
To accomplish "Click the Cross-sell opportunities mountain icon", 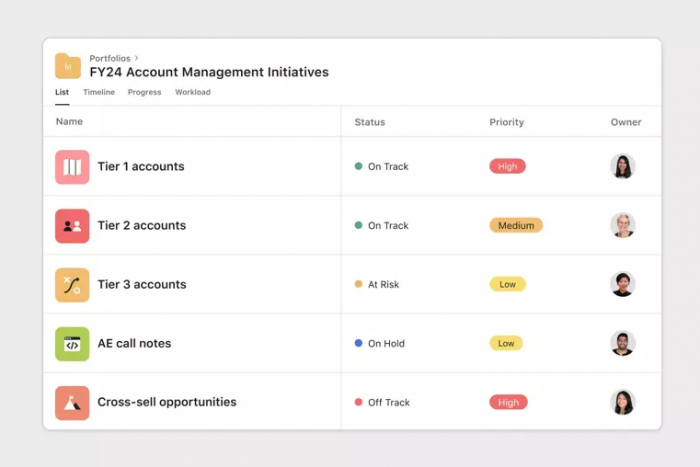I will coord(72,403).
